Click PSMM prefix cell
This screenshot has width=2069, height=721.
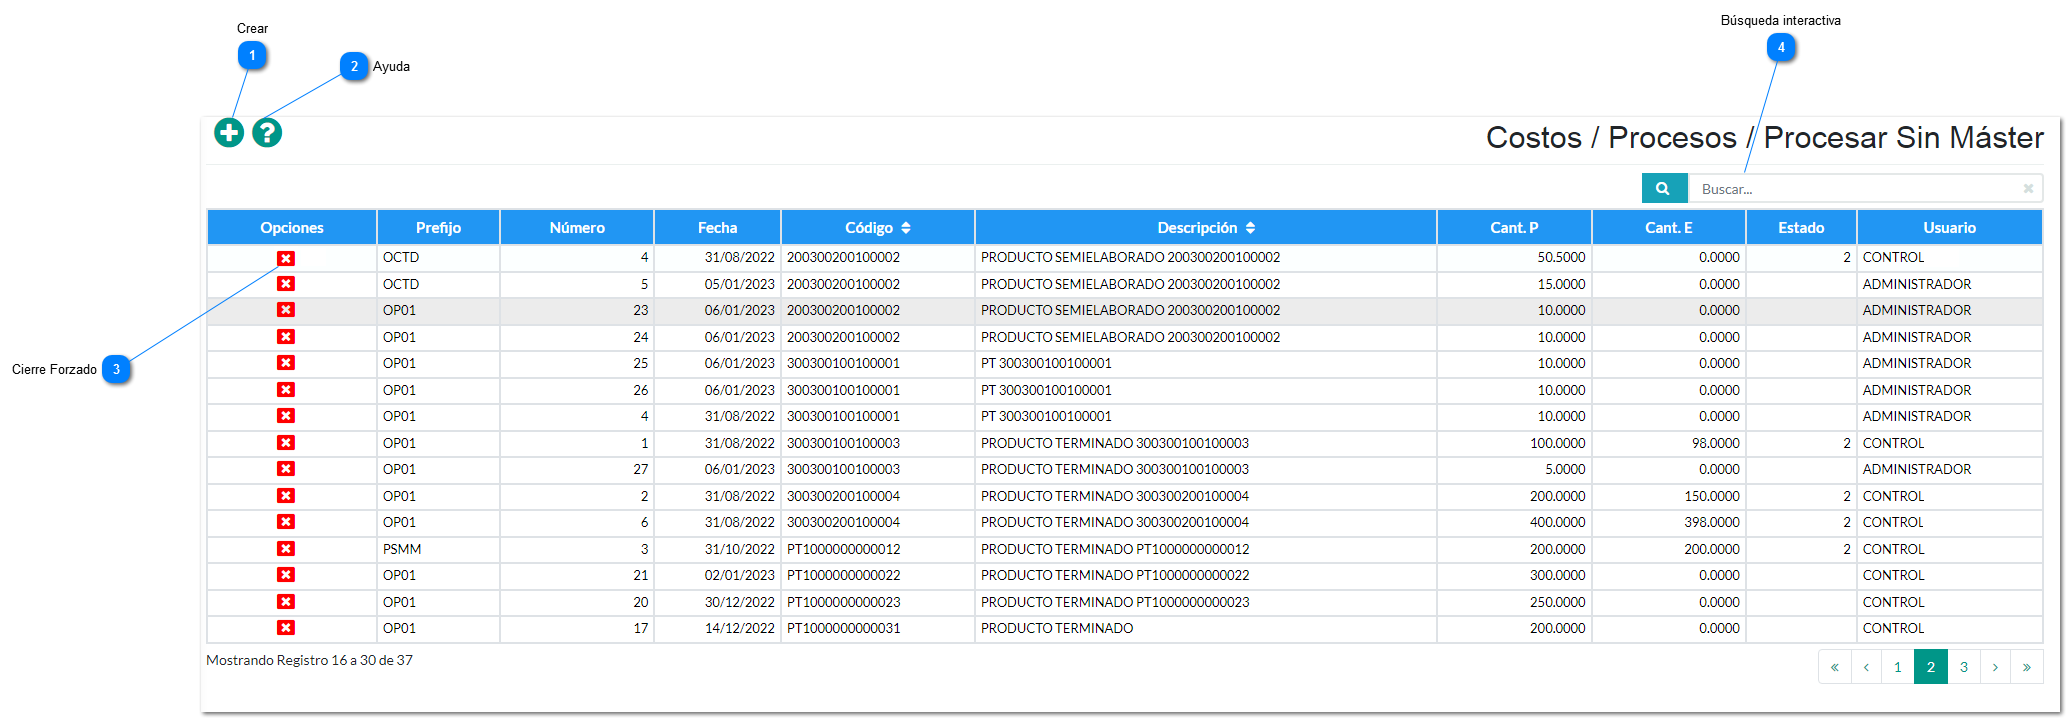click(438, 549)
